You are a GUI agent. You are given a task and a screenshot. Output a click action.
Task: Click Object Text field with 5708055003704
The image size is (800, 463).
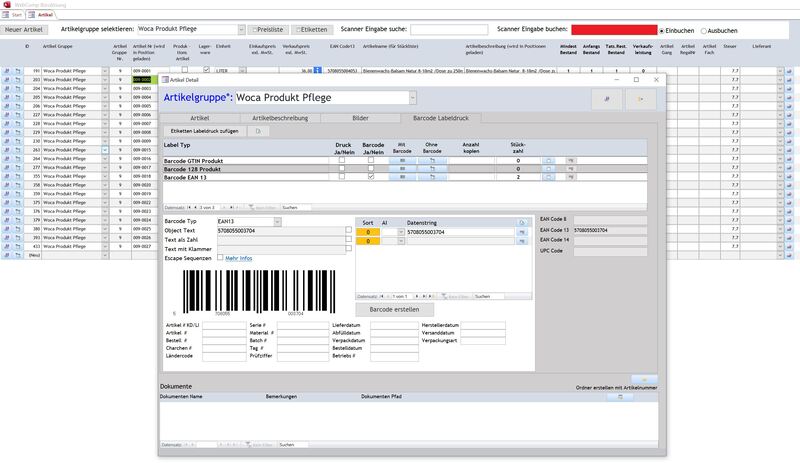coord(281,231)
